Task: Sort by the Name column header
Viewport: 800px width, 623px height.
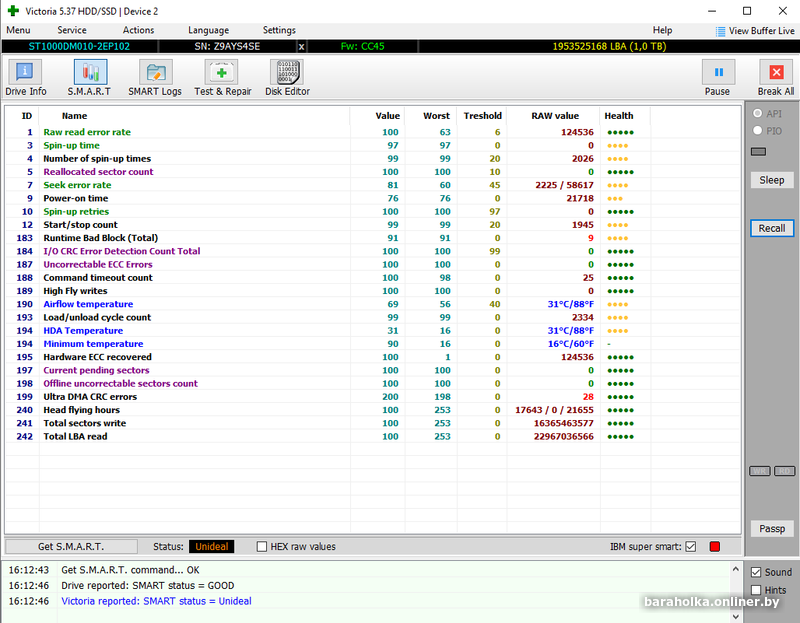Action: click(x=74, y=116)
